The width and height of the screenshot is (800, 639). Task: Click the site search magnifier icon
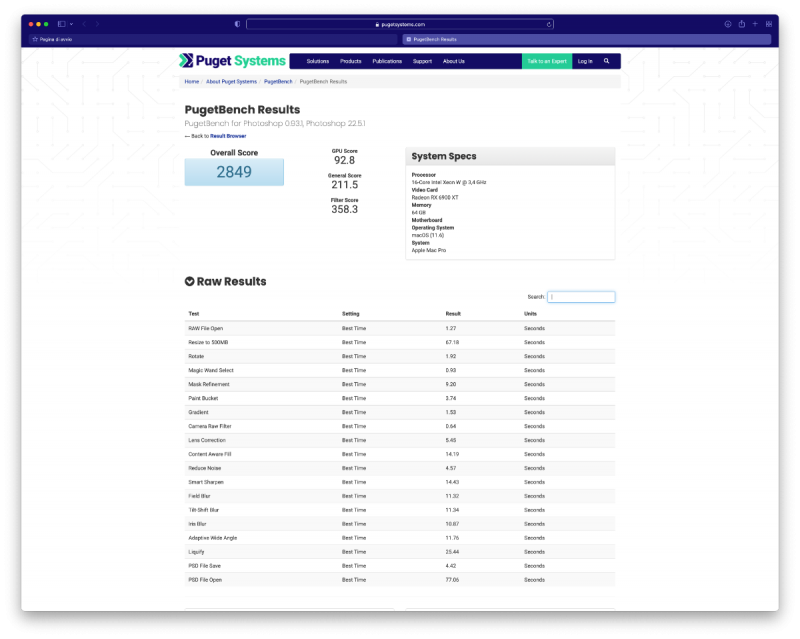(607, 61)
